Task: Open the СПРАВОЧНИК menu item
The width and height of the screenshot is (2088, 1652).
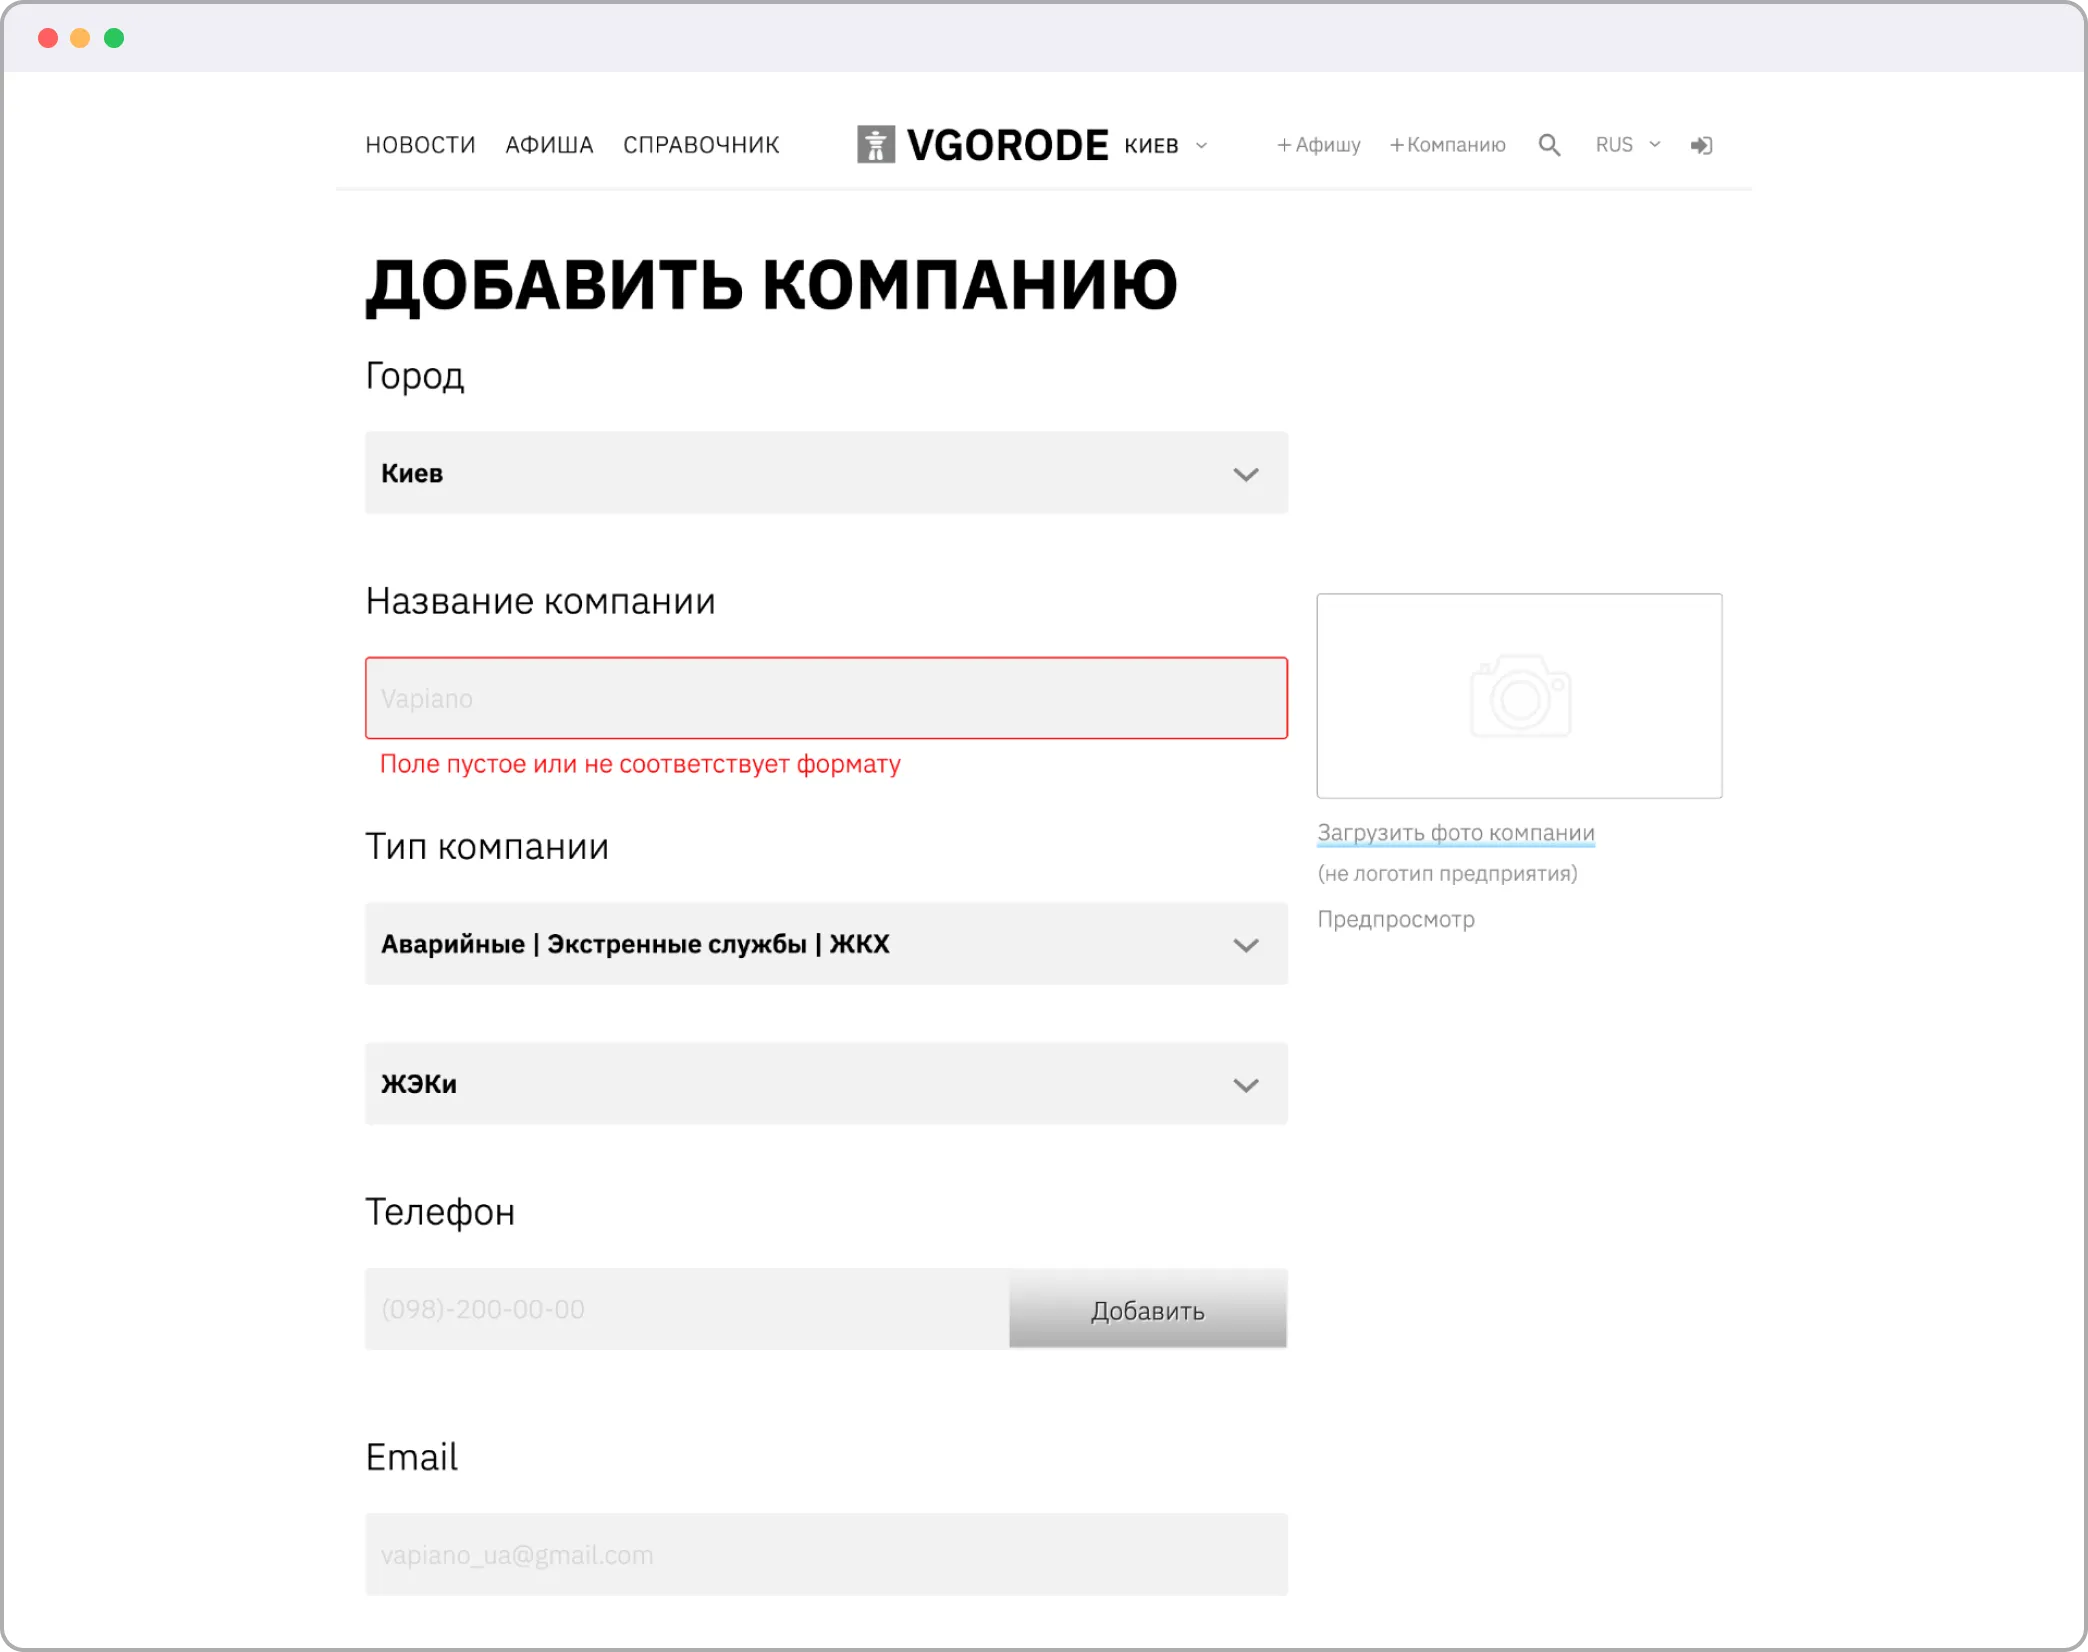Action: 701,145
